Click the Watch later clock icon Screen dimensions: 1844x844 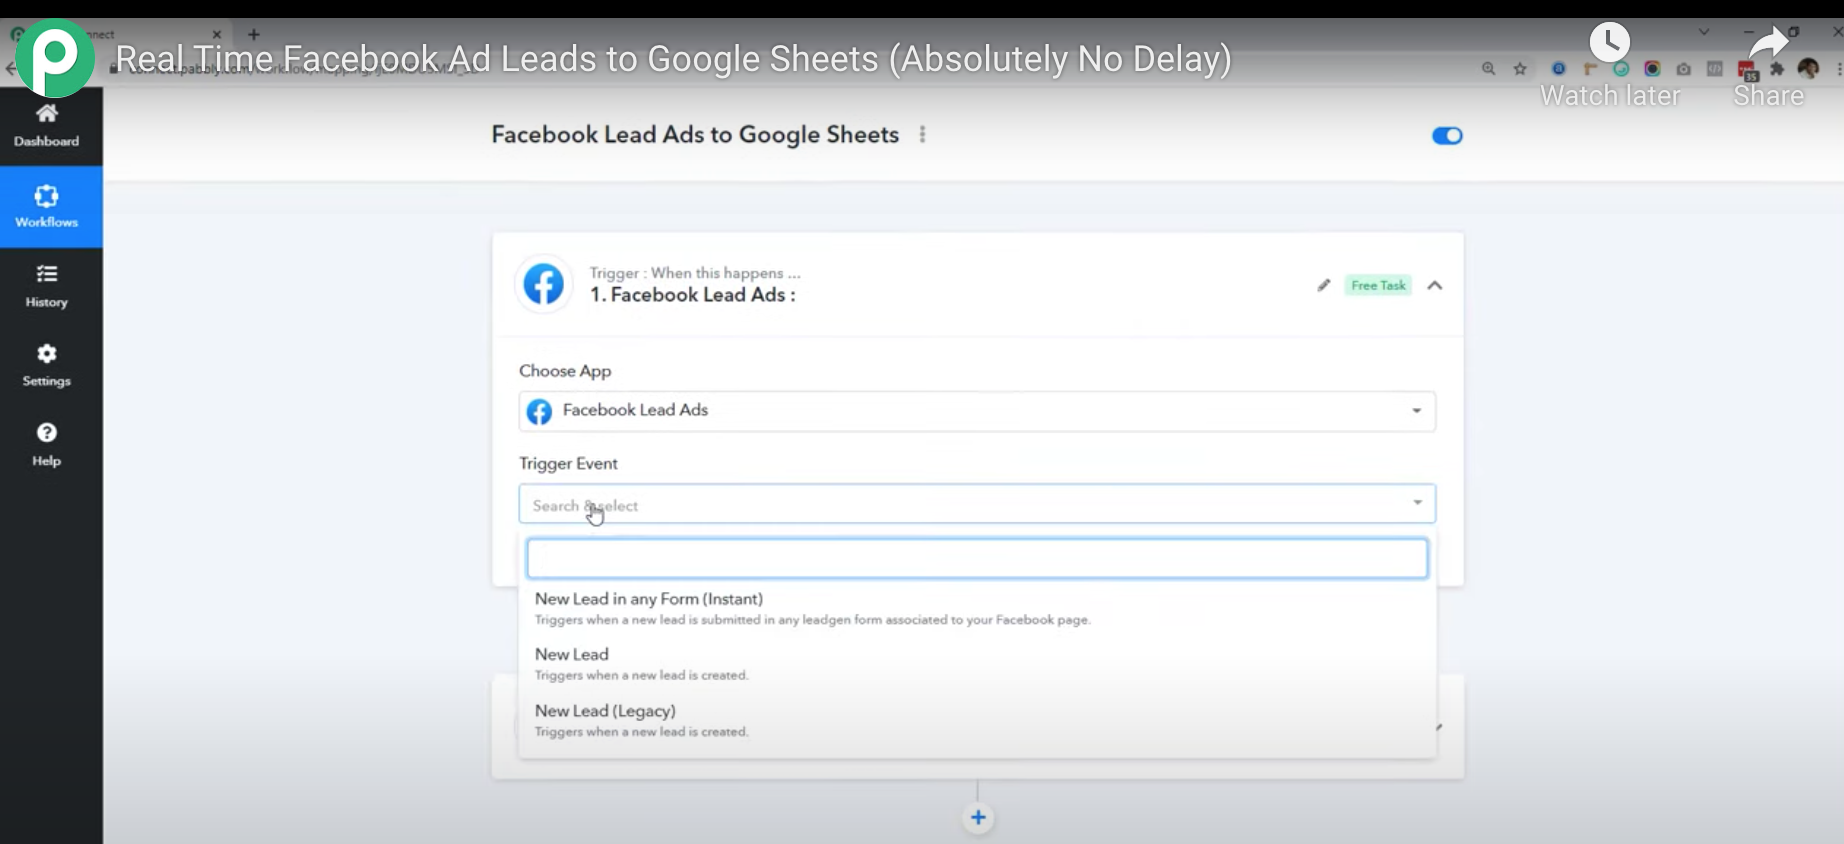(x=1609, y=43)
